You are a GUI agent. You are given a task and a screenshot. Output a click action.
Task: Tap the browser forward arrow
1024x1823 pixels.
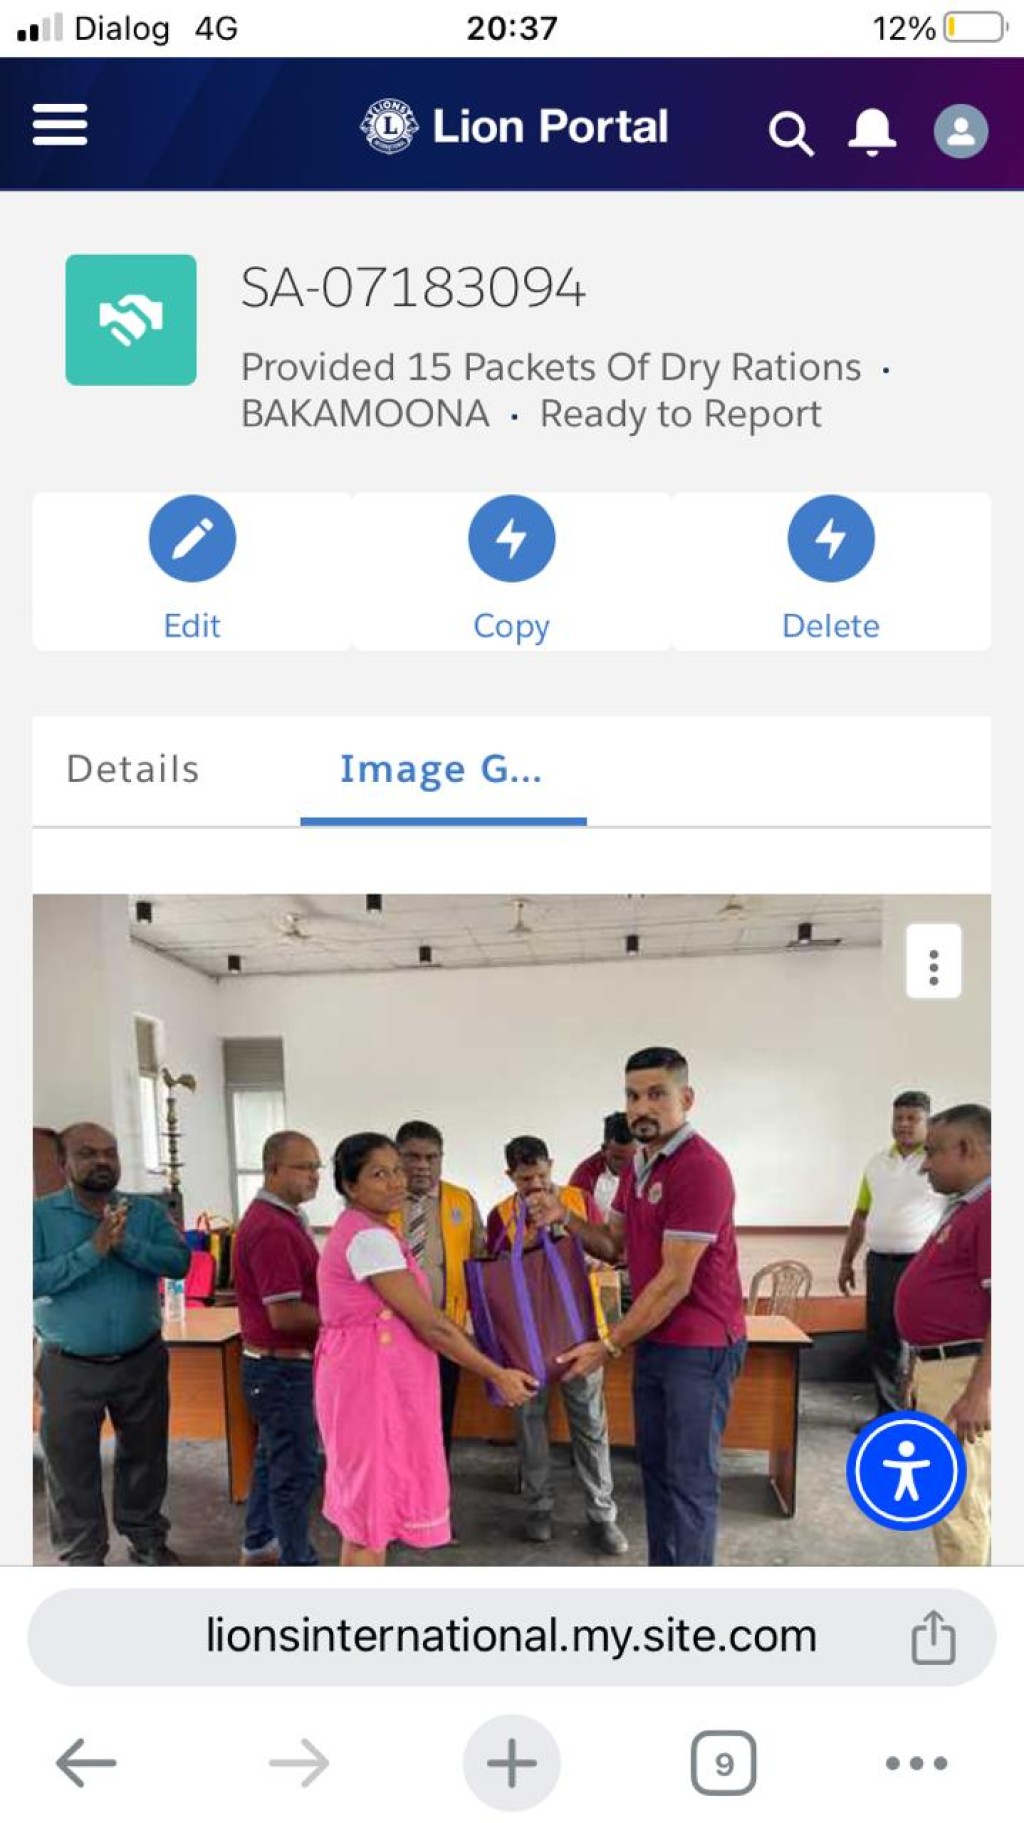[x=299, y=1762]
